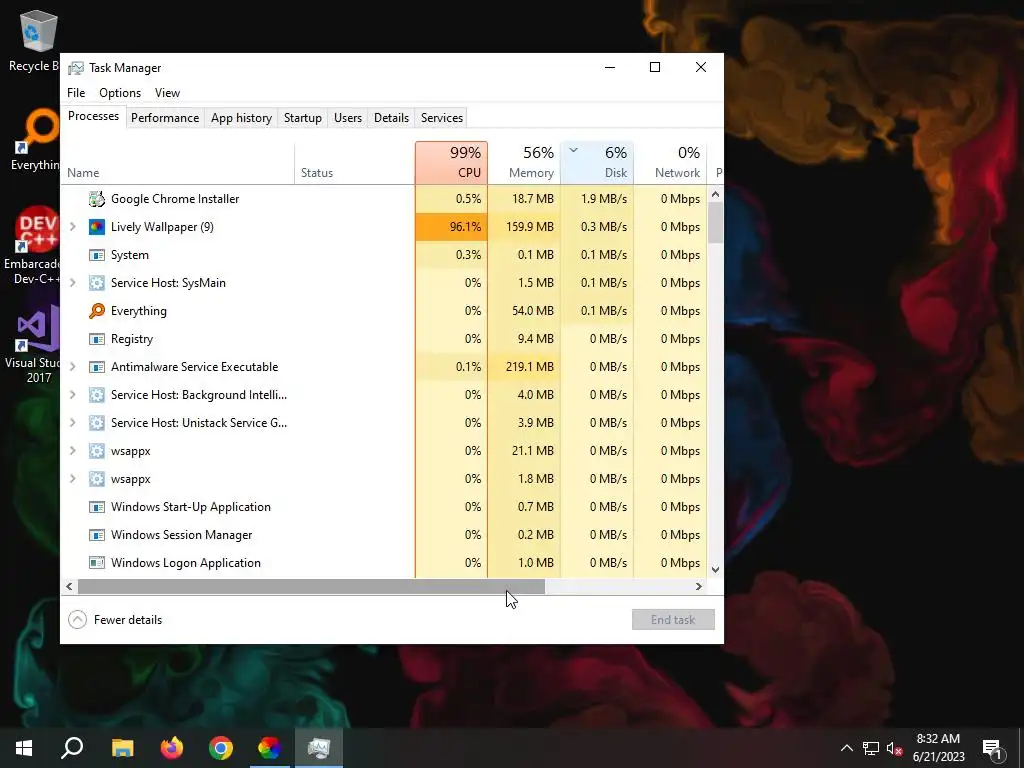Switch to the Users tab
The width and height of the screenshot is (1024, 768).
347,118
